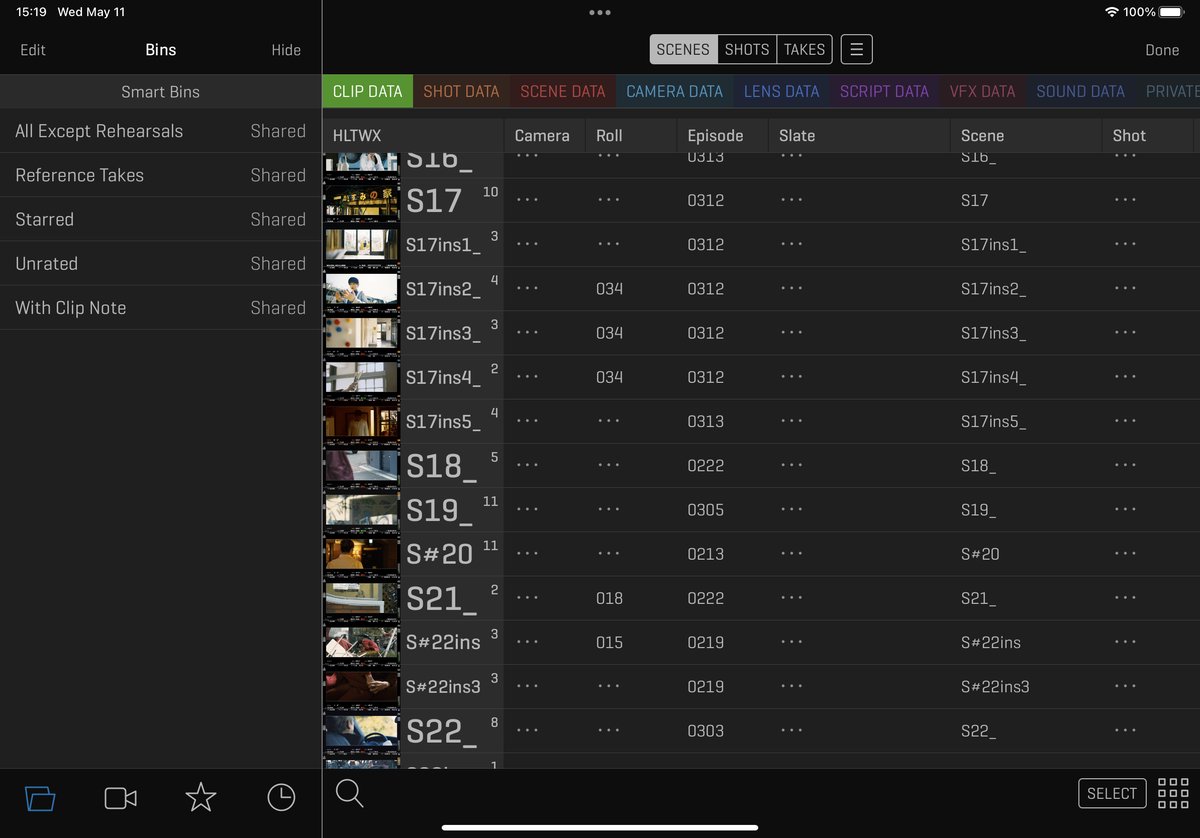The height and width of the screenshot is (838, 1200).
Task: Tap the Done button
Action: (x=1162, y=50)
